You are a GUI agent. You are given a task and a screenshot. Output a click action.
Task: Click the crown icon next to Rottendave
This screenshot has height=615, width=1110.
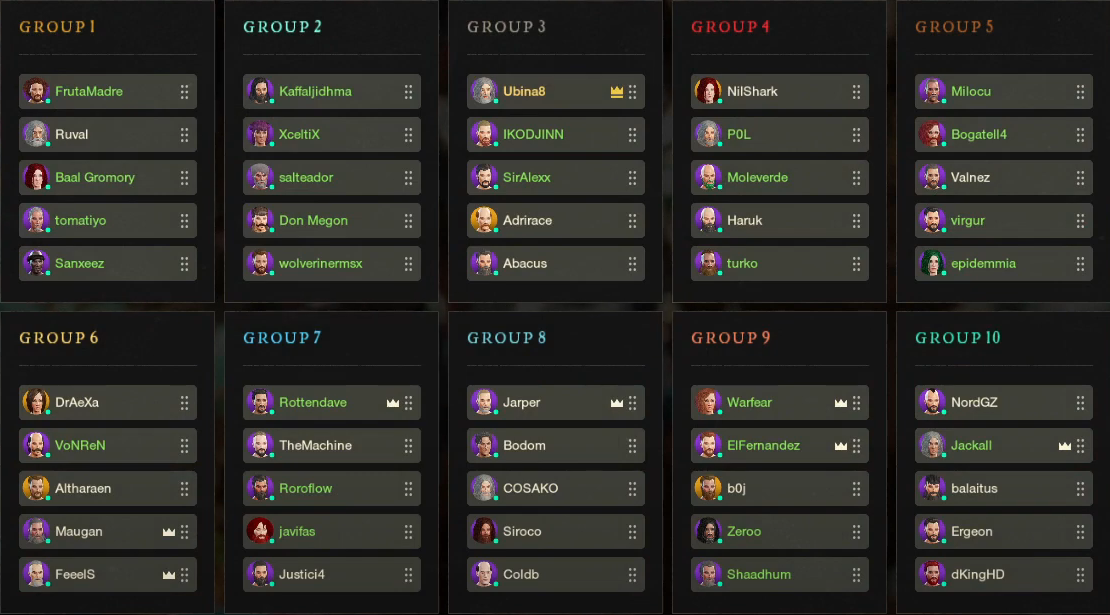coord(393,403)
